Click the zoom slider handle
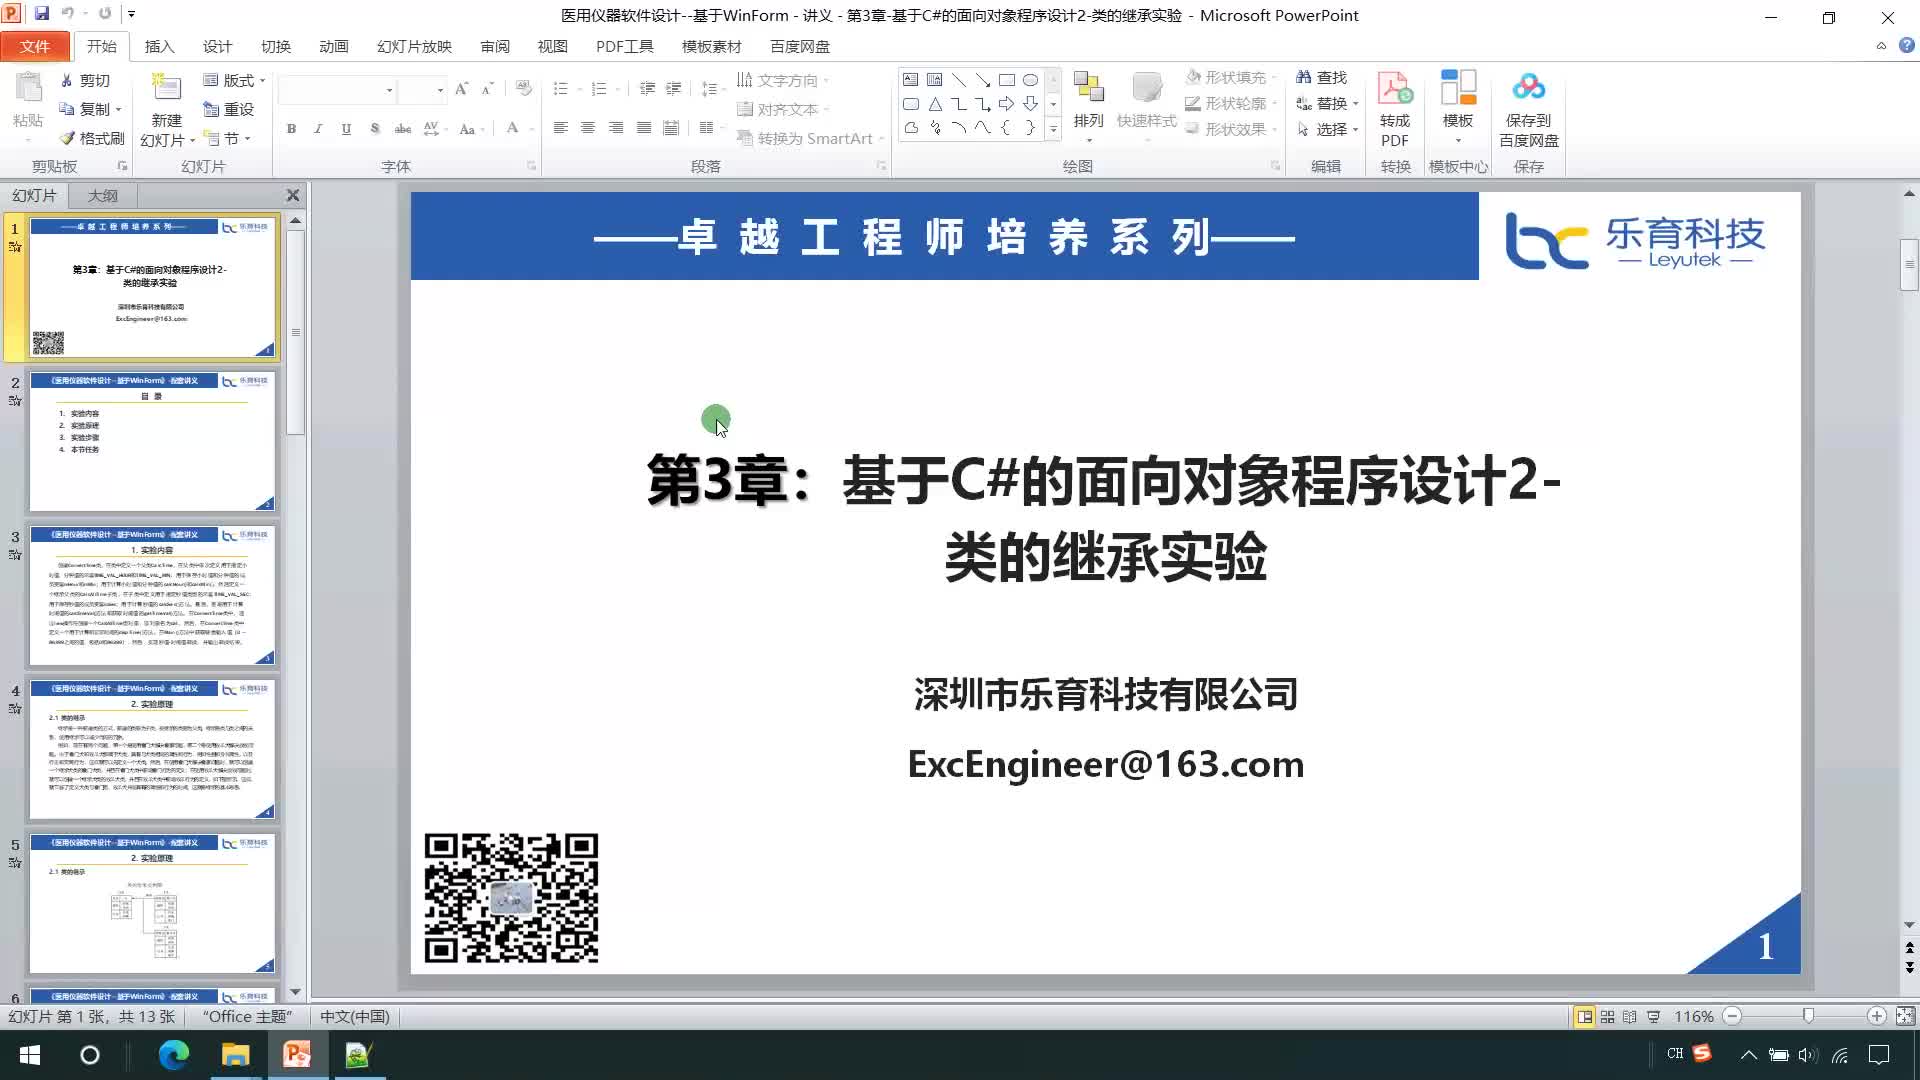 pos(1808,1016)
